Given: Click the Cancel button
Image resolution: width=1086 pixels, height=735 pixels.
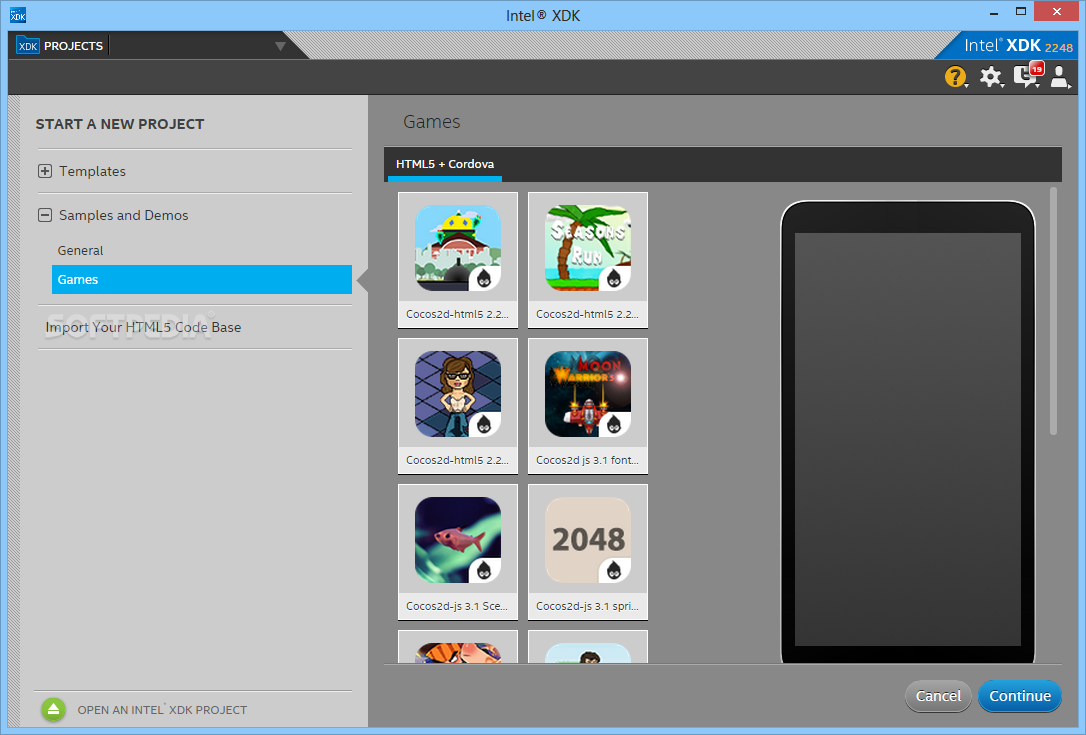Looking at the screenshot, I should (938, 696).
